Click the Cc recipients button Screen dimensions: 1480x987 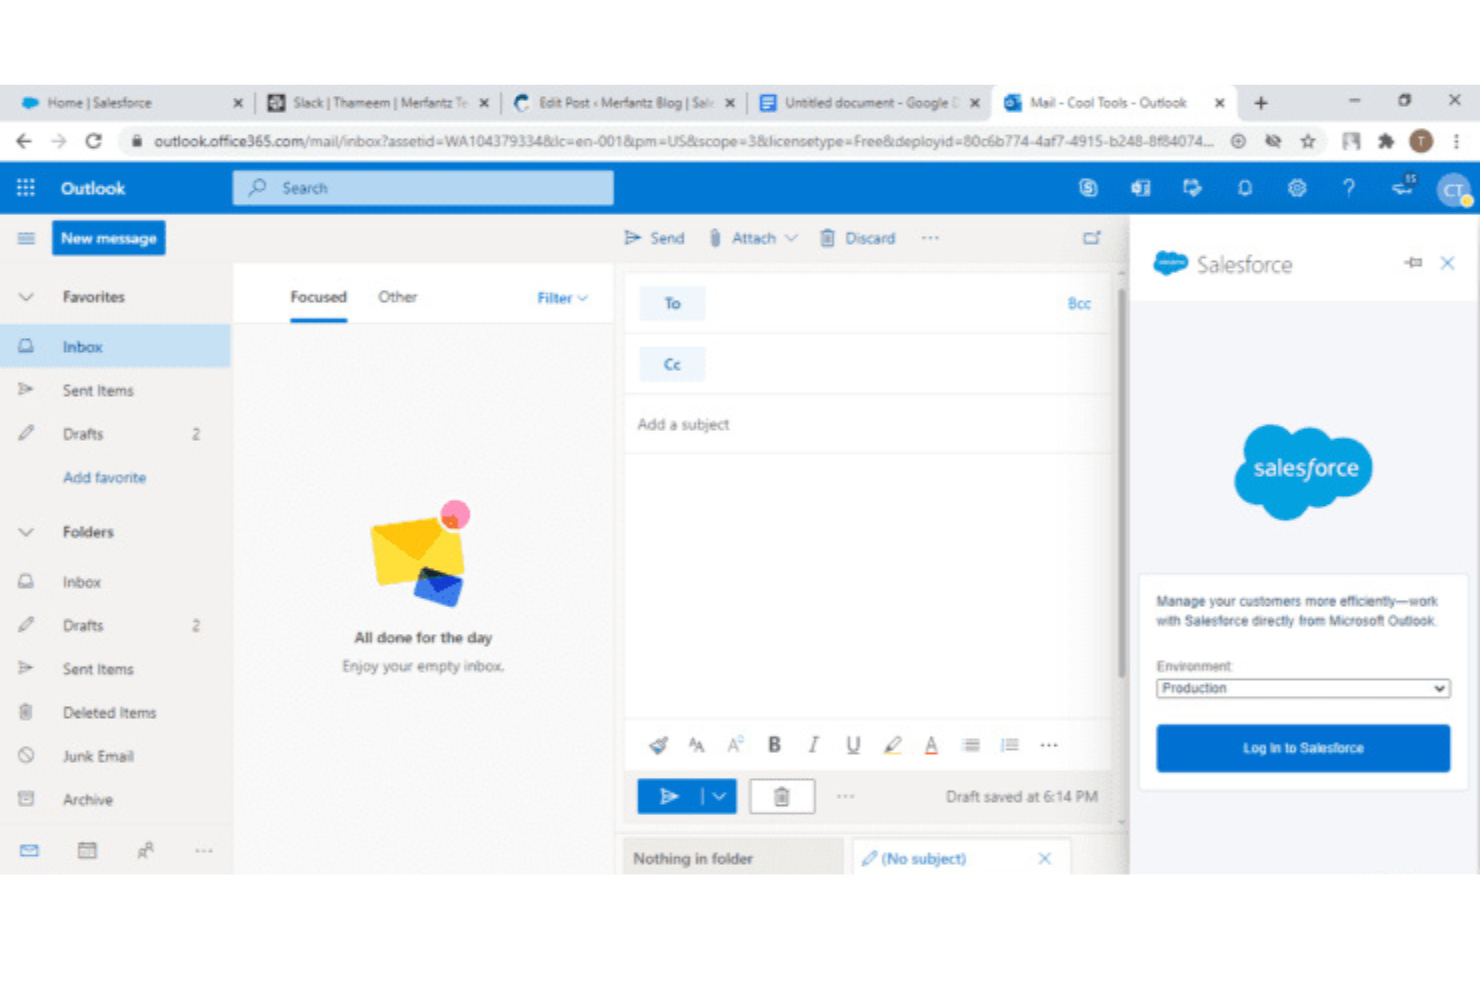coord(672,364)
